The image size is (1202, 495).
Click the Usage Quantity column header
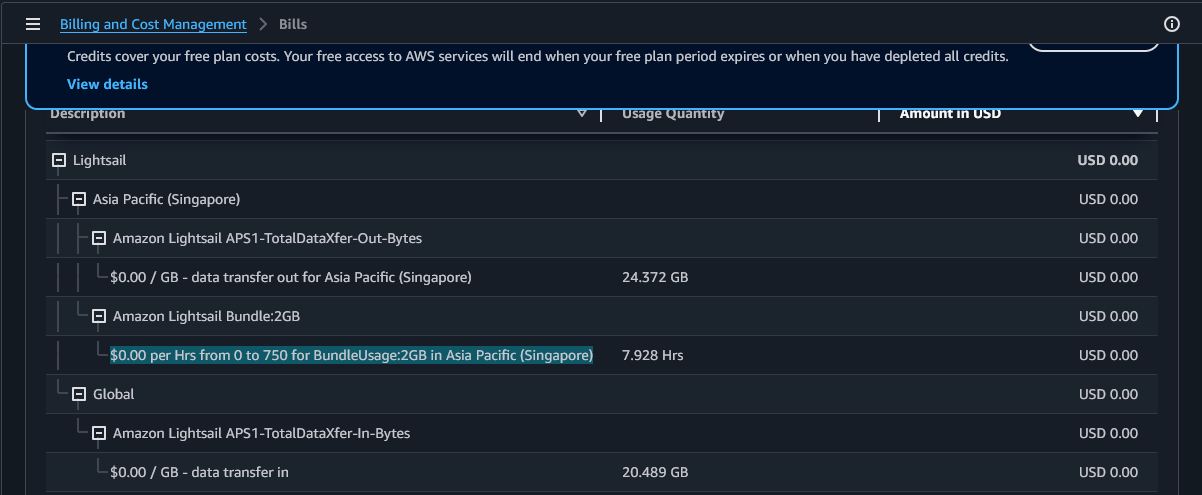(673, 114)
